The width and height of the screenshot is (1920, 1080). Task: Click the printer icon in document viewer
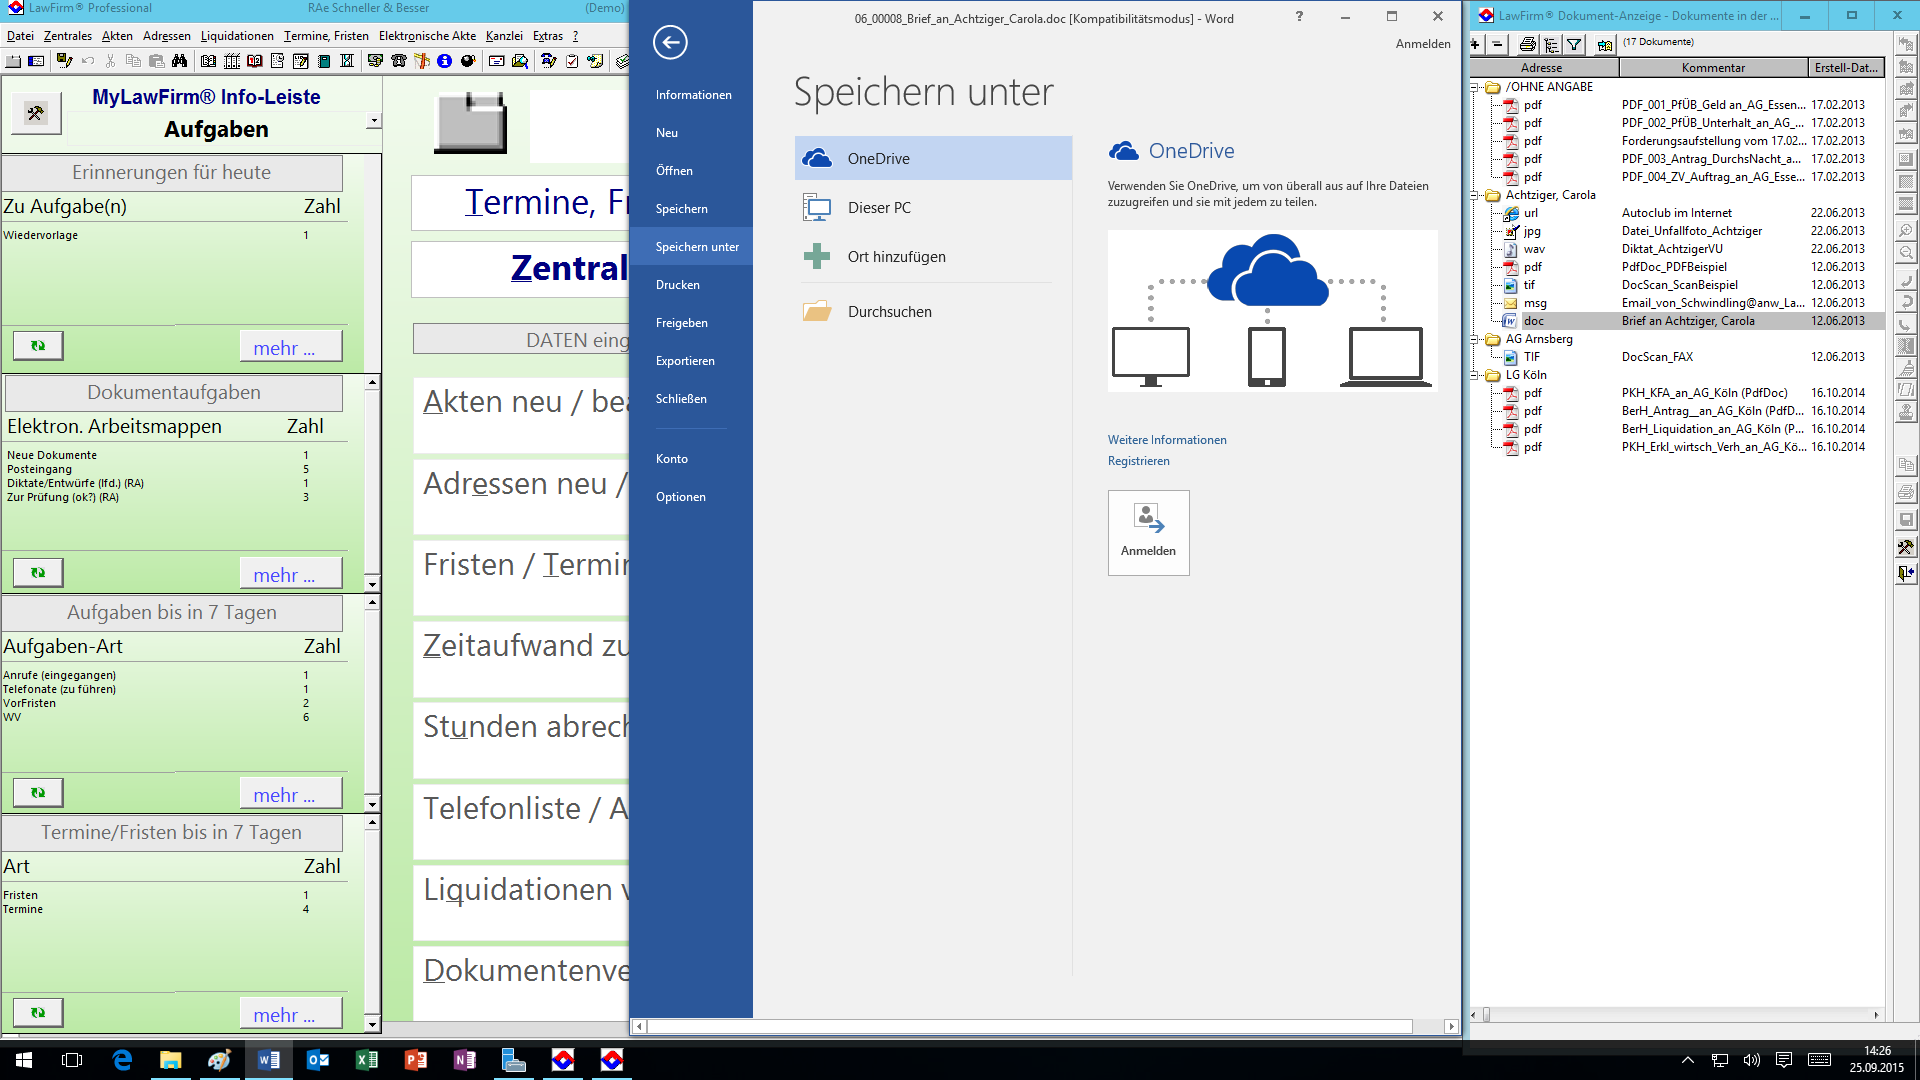1527,44
